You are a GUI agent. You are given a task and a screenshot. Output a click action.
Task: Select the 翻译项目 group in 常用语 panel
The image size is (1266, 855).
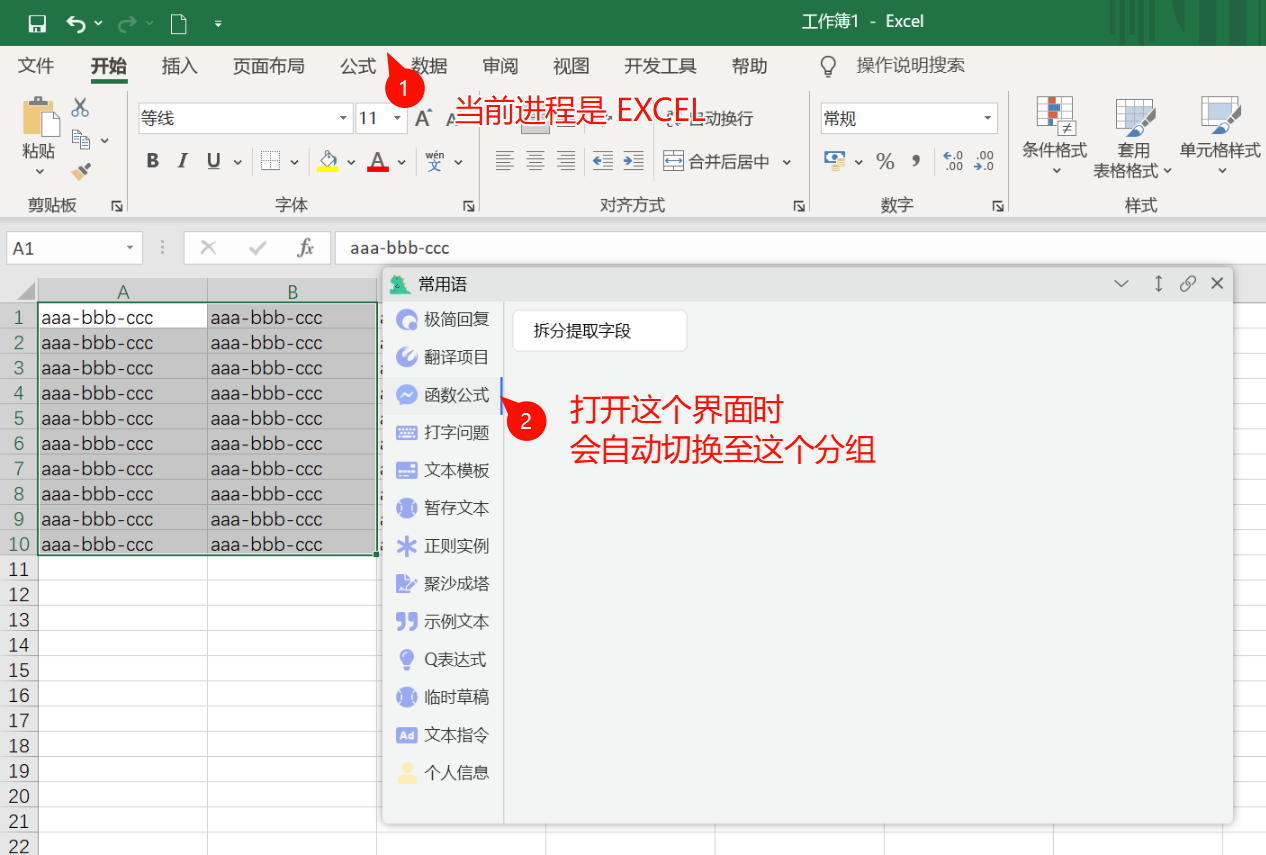pyautogui.click(x=443, y=357)
